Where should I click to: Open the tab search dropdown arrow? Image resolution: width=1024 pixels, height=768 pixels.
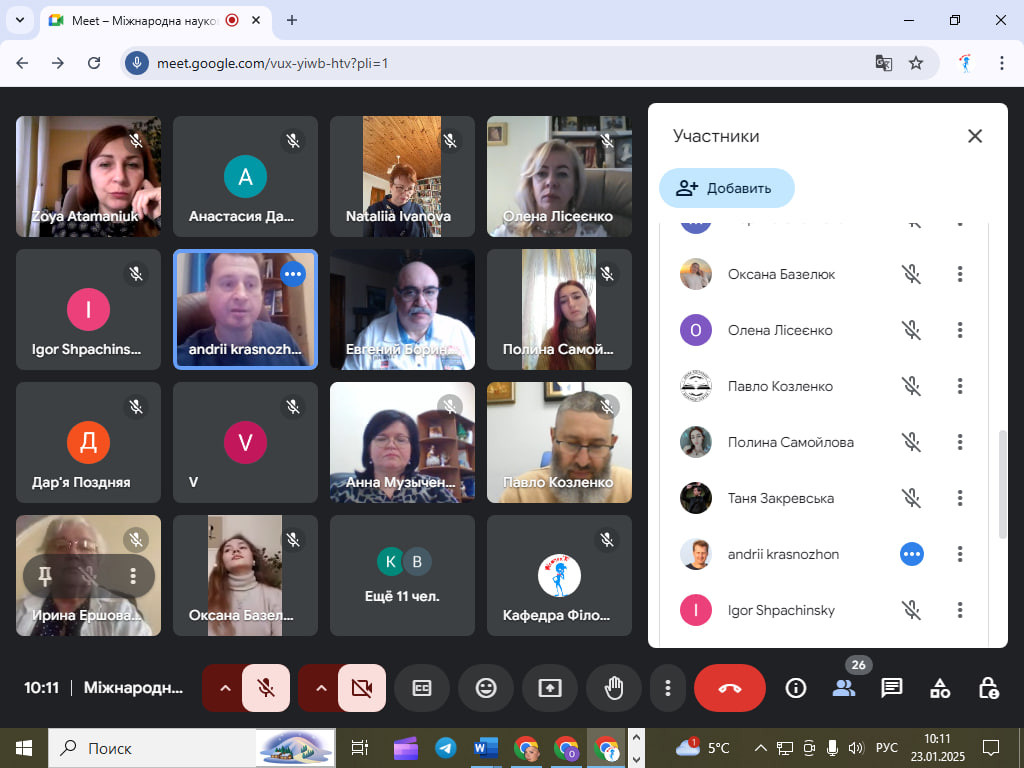(20, 20)
